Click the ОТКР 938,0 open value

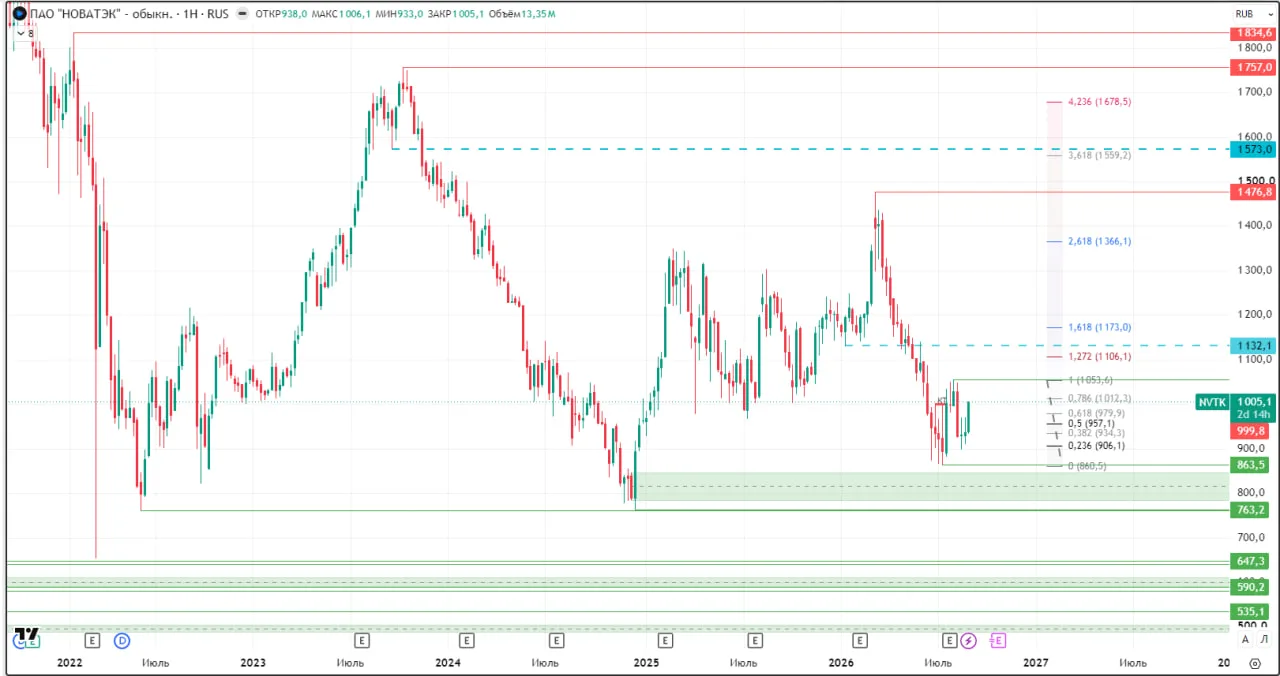pyautogui.click(x=279, y=15)
